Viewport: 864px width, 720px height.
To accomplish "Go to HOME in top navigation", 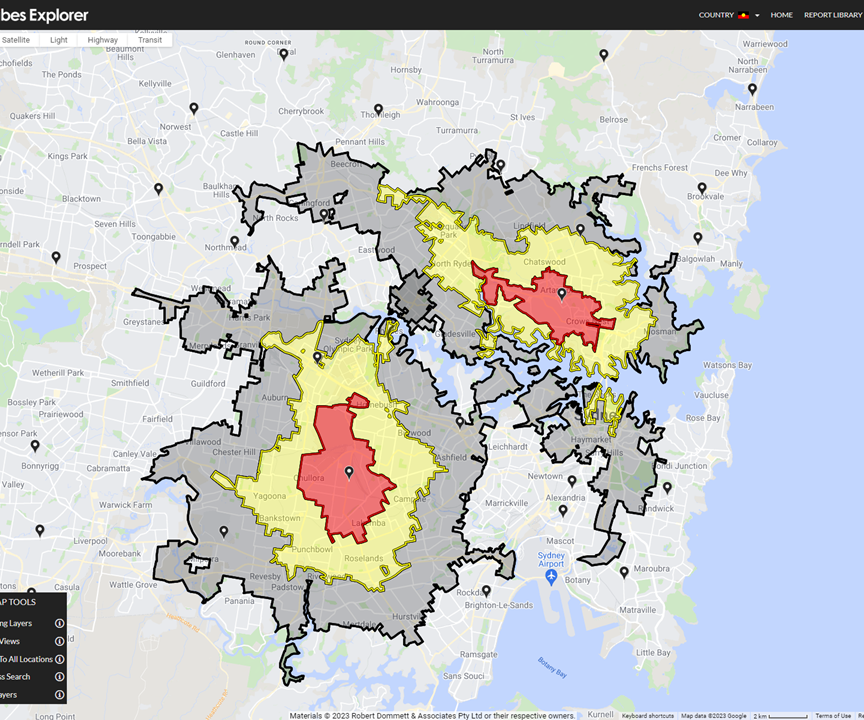I will [x=781, y=15].
